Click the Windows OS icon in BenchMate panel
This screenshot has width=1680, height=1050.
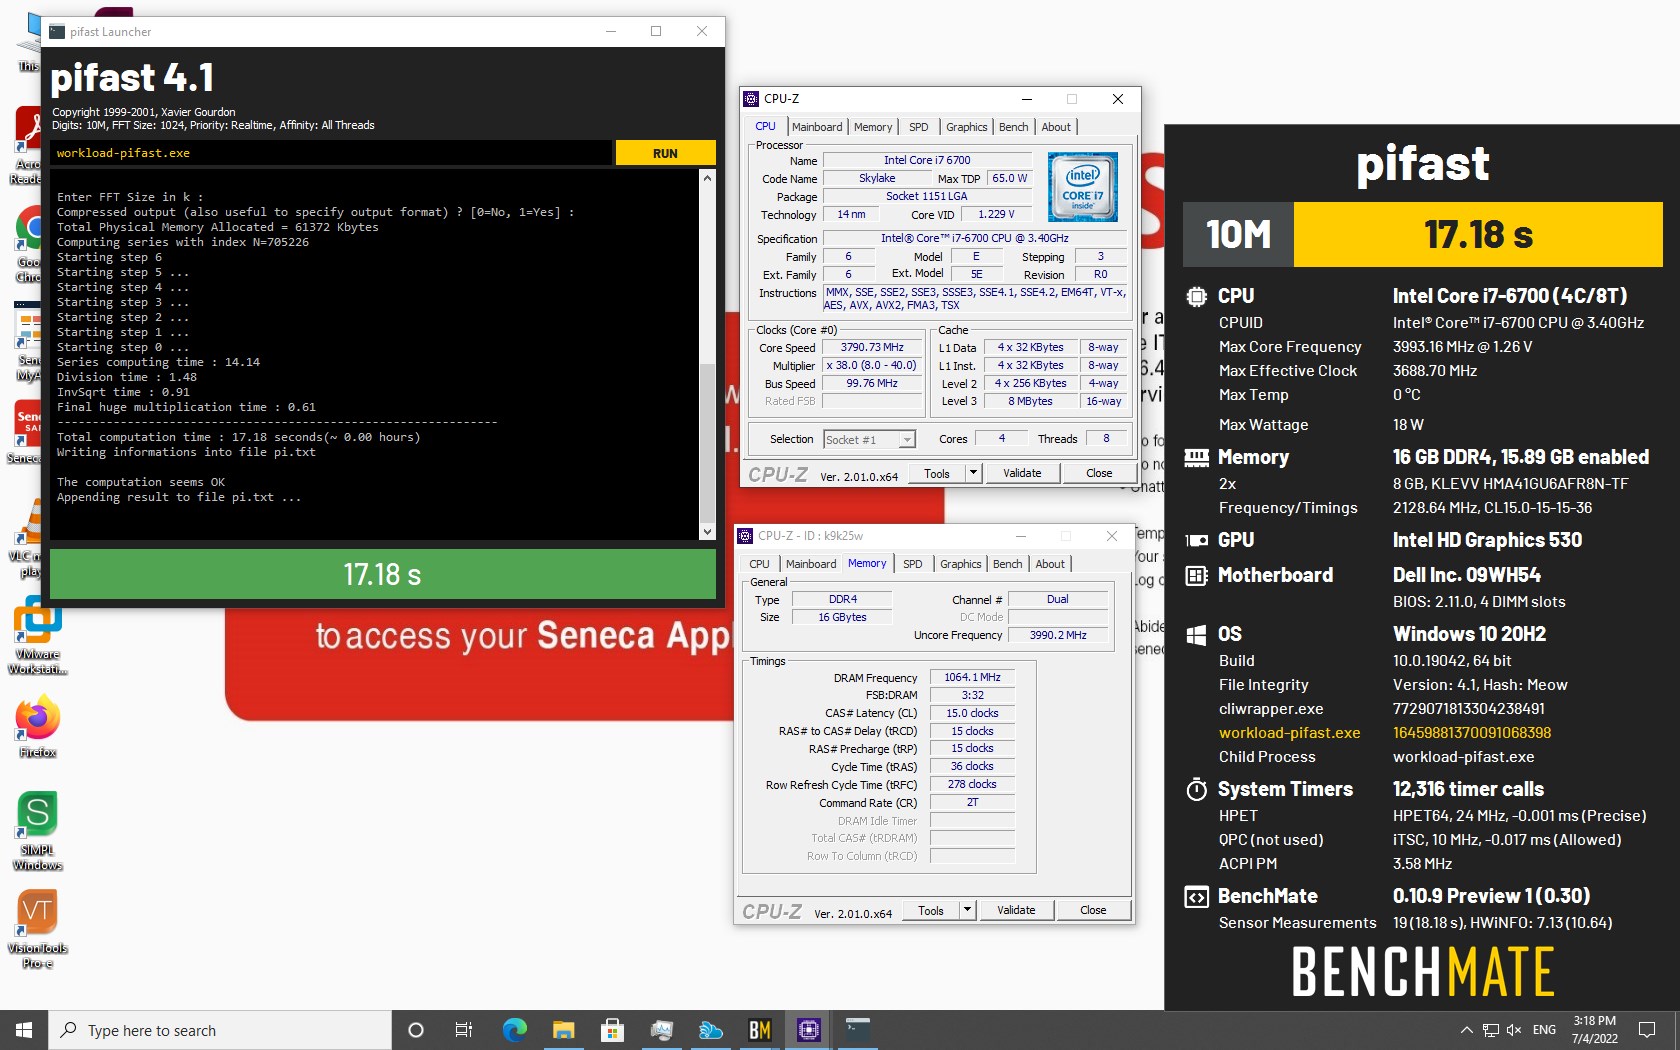(1196, 634)
